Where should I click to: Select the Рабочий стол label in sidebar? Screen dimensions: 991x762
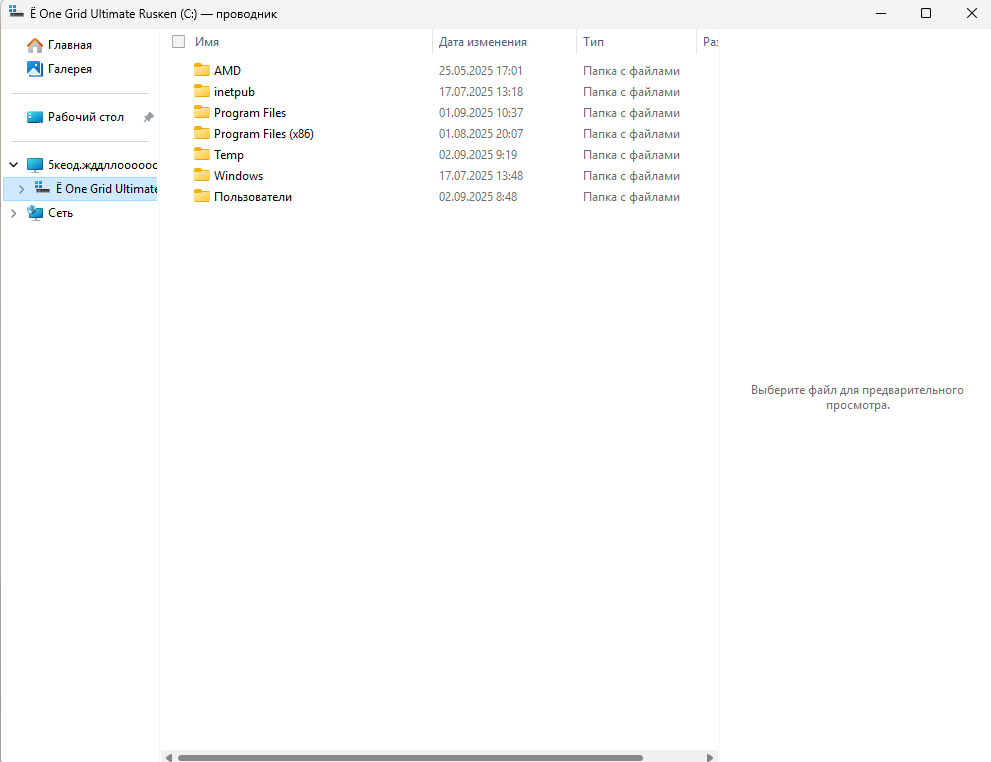click(86, 117)
